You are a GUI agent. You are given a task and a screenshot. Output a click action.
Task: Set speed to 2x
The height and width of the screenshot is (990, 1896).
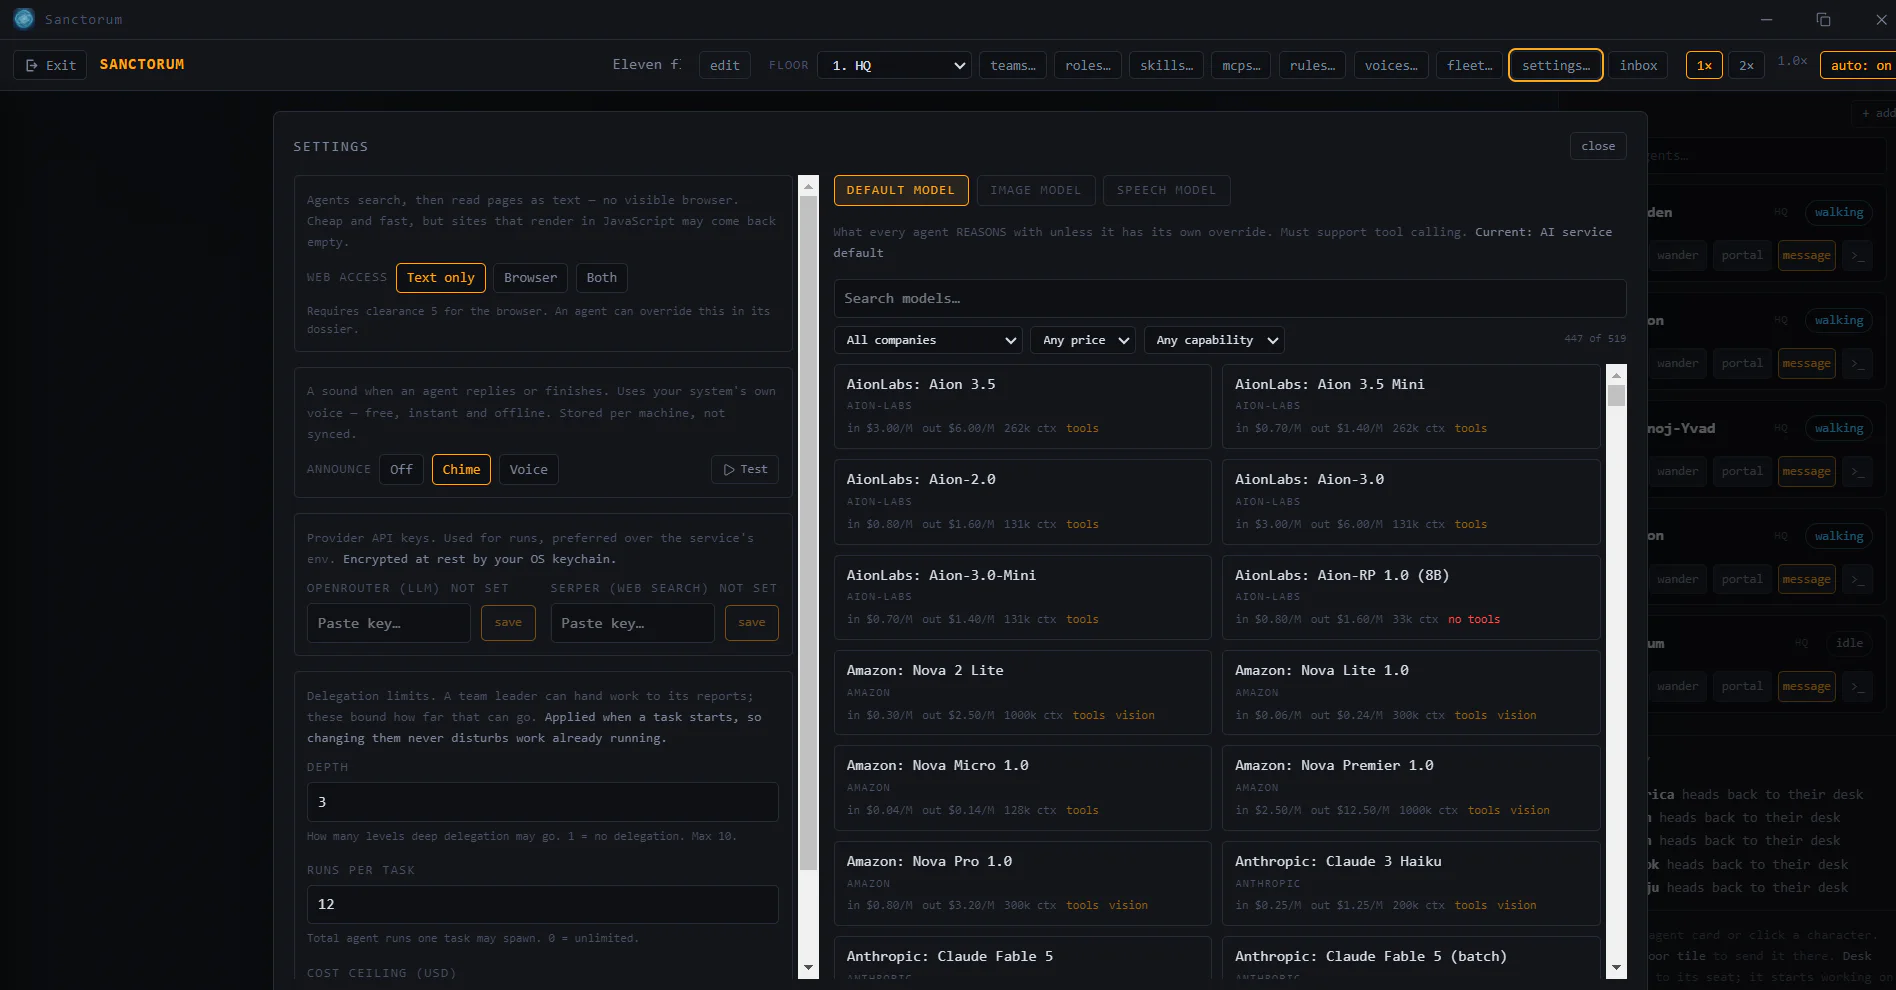tap(1746, 65)
